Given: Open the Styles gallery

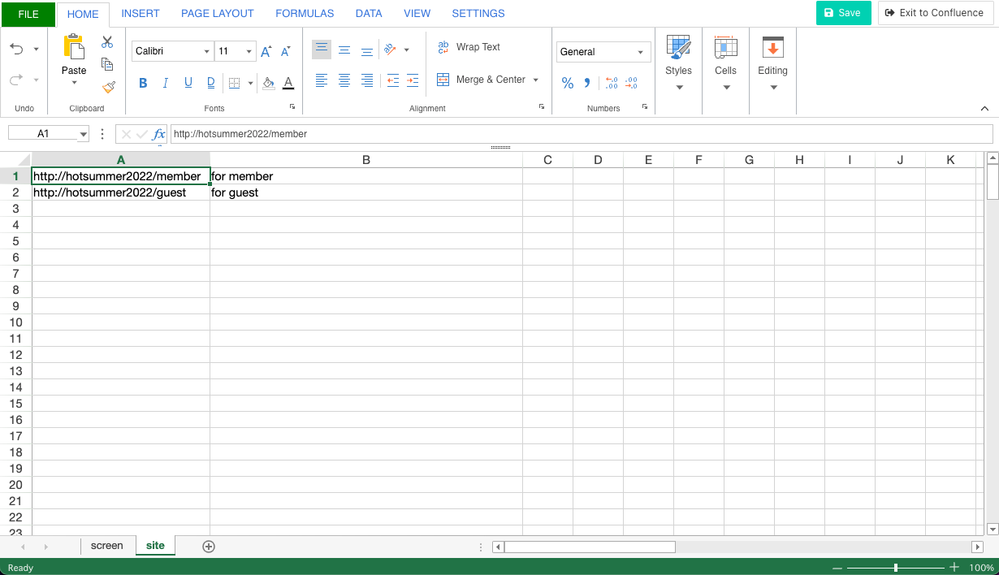Looking at the screenshot, I should point(679,63).
